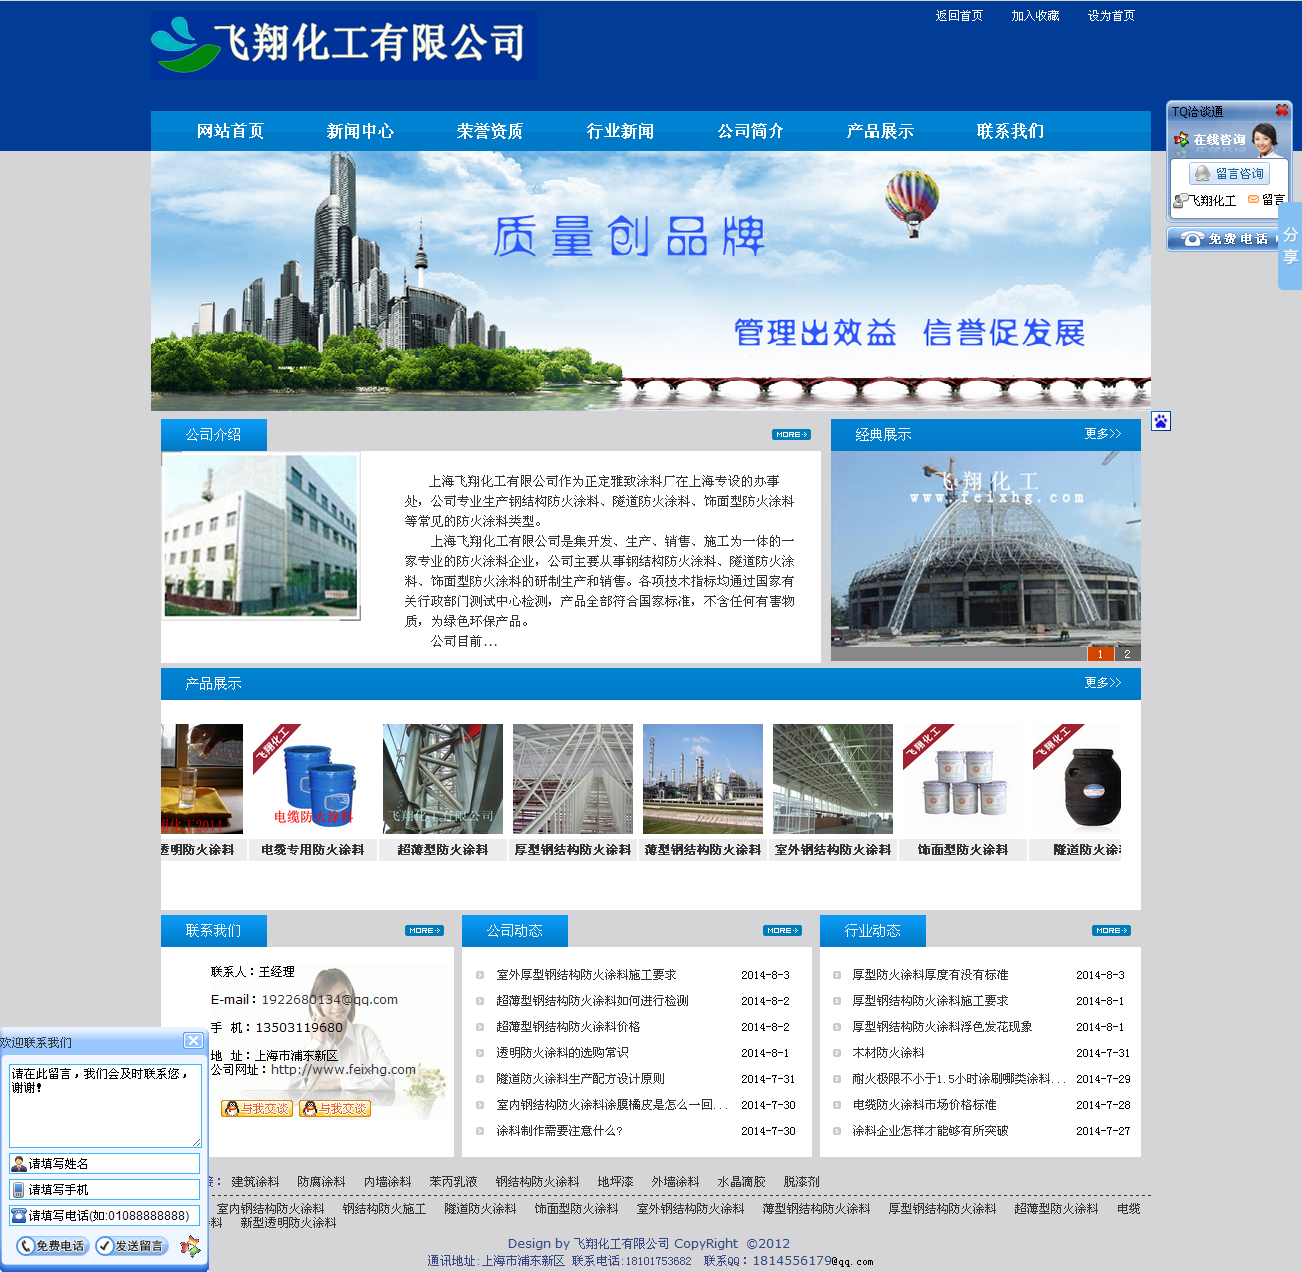
Task: Open the 饰面型防火涂料 product thumbnail
Action: (x=963, y=779)
